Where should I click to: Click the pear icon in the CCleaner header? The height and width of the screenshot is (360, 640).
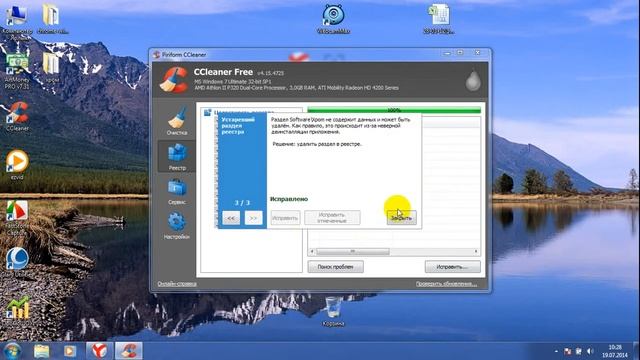(x=473, y=80)
